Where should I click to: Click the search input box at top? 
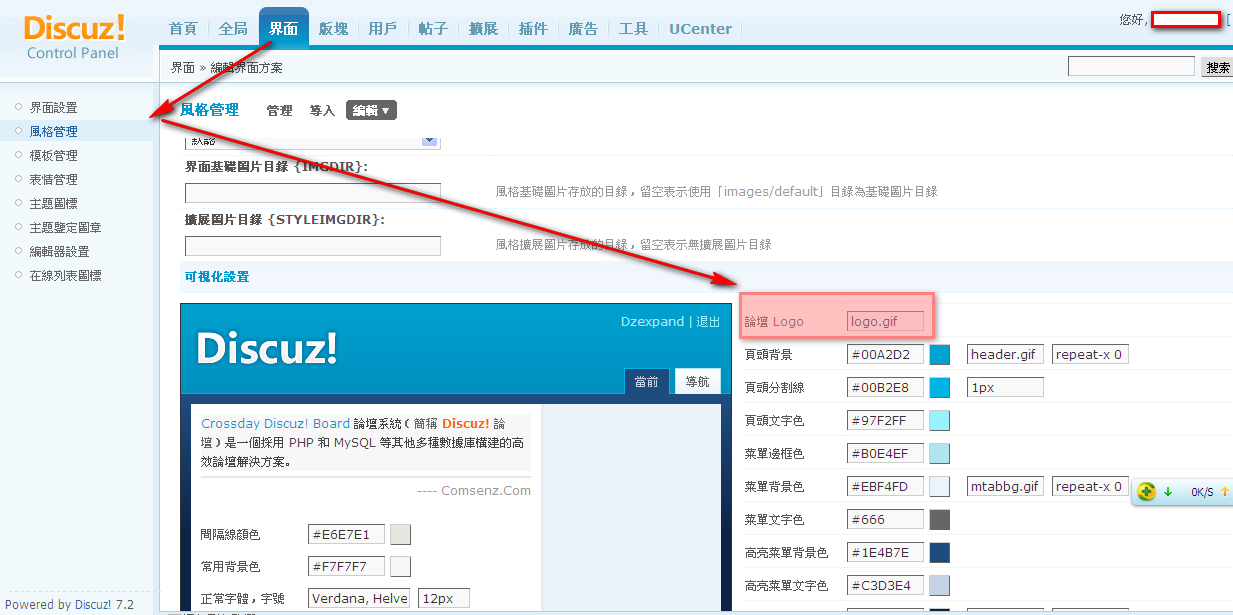click(x=1131, y=67)
